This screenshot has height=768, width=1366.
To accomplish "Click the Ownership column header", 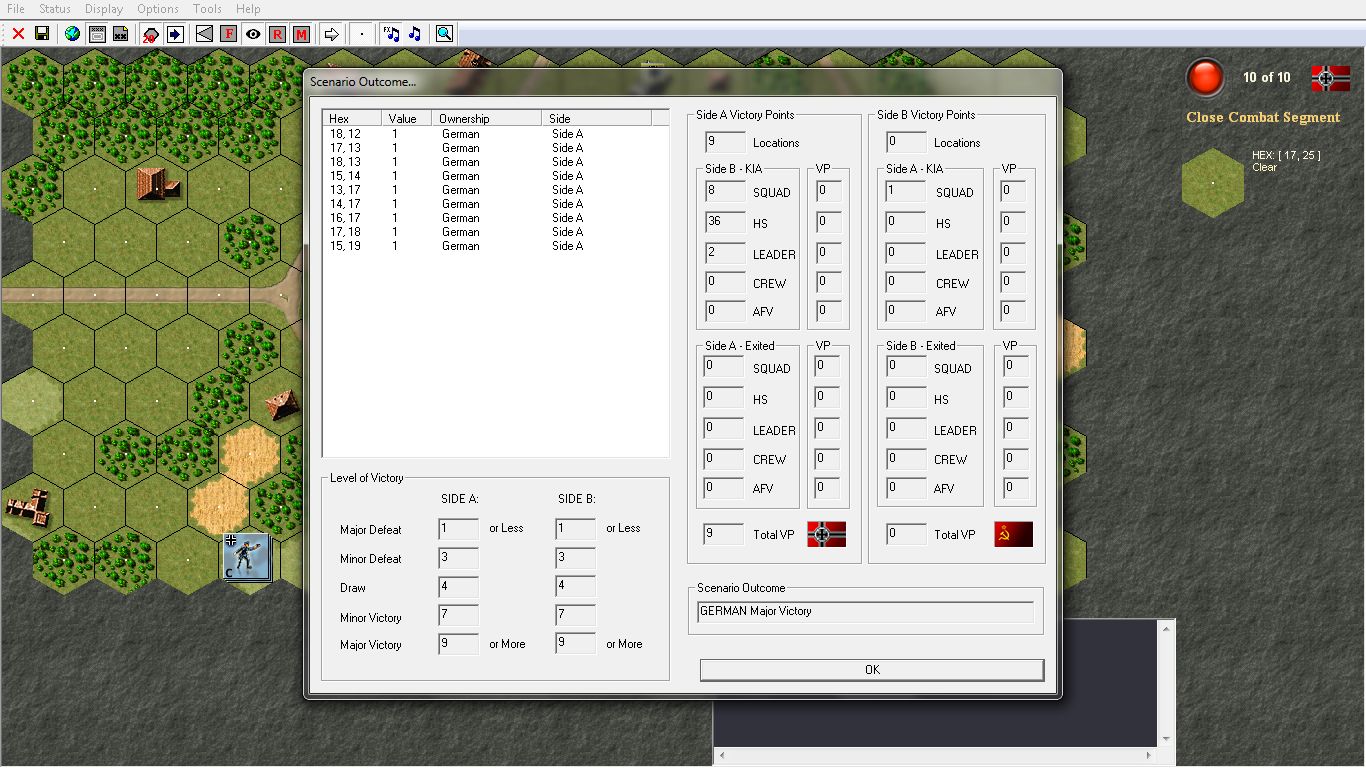I will click(488, 118).
